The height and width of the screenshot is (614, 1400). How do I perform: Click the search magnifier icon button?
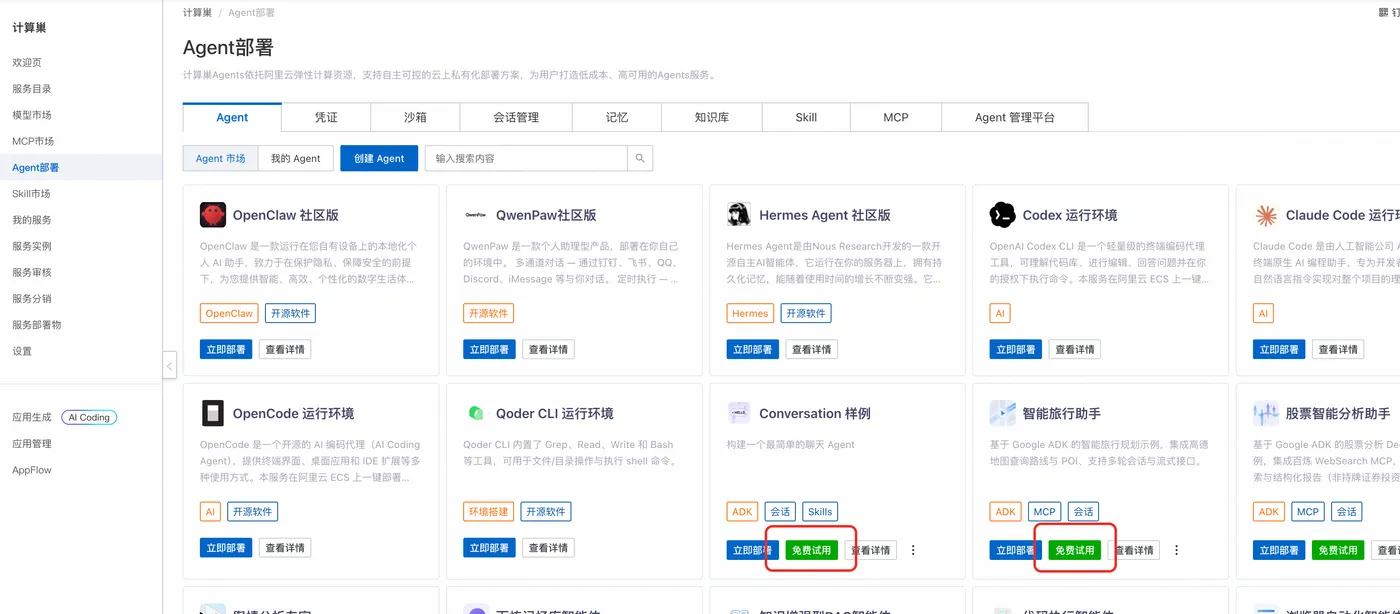coord(640,158)
